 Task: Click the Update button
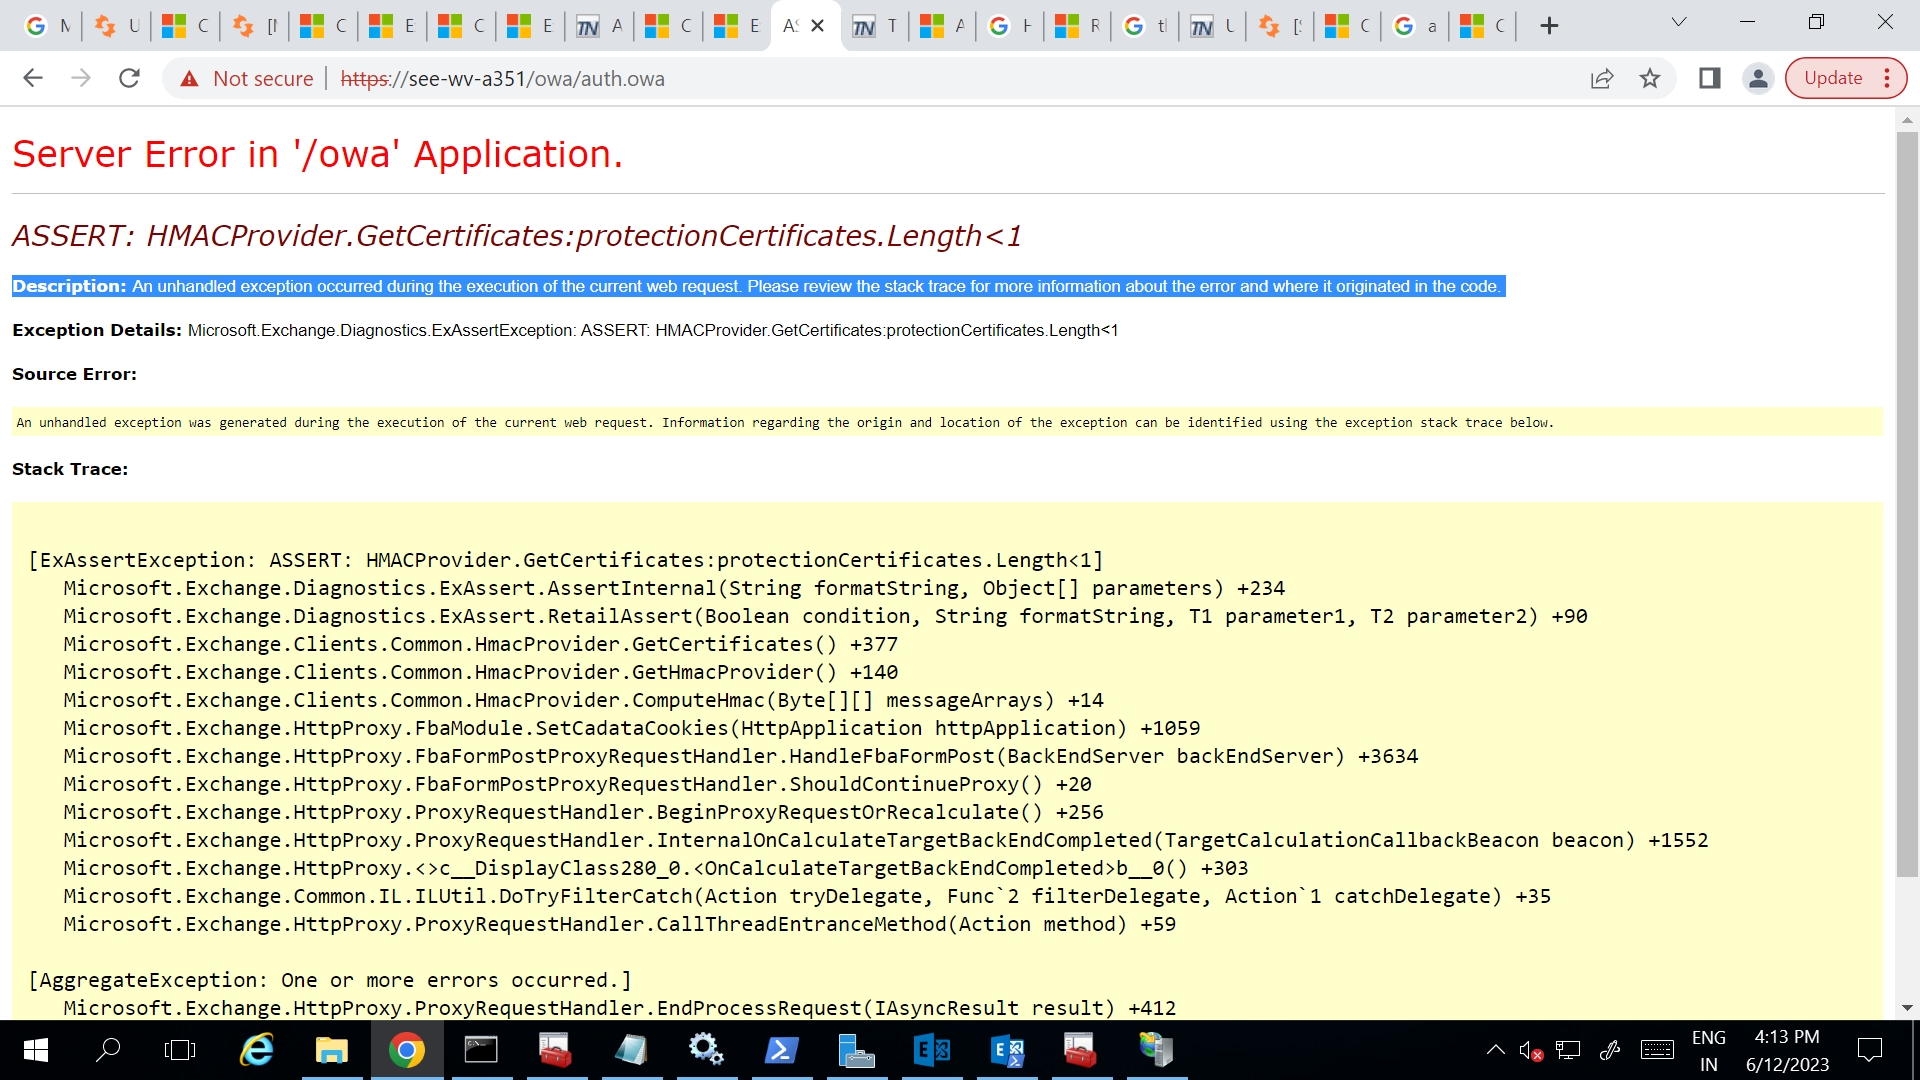1833,78
